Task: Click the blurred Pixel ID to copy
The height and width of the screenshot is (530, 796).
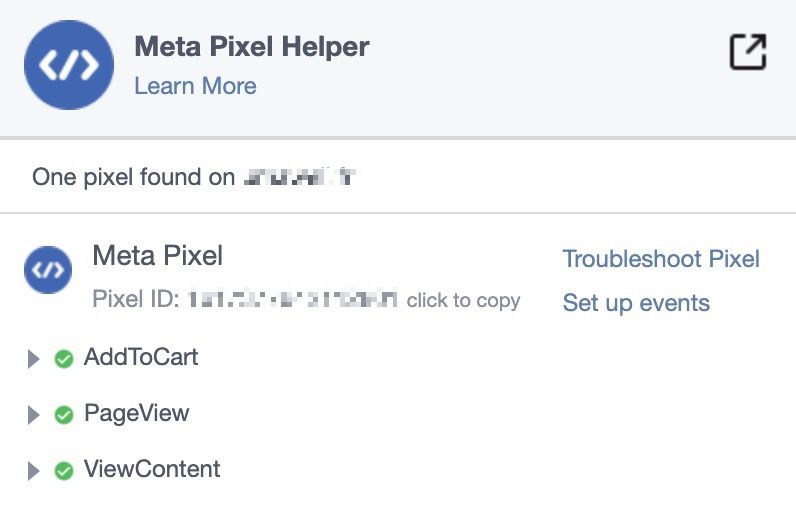Action: pyautogui.click(x=292, y=300)
